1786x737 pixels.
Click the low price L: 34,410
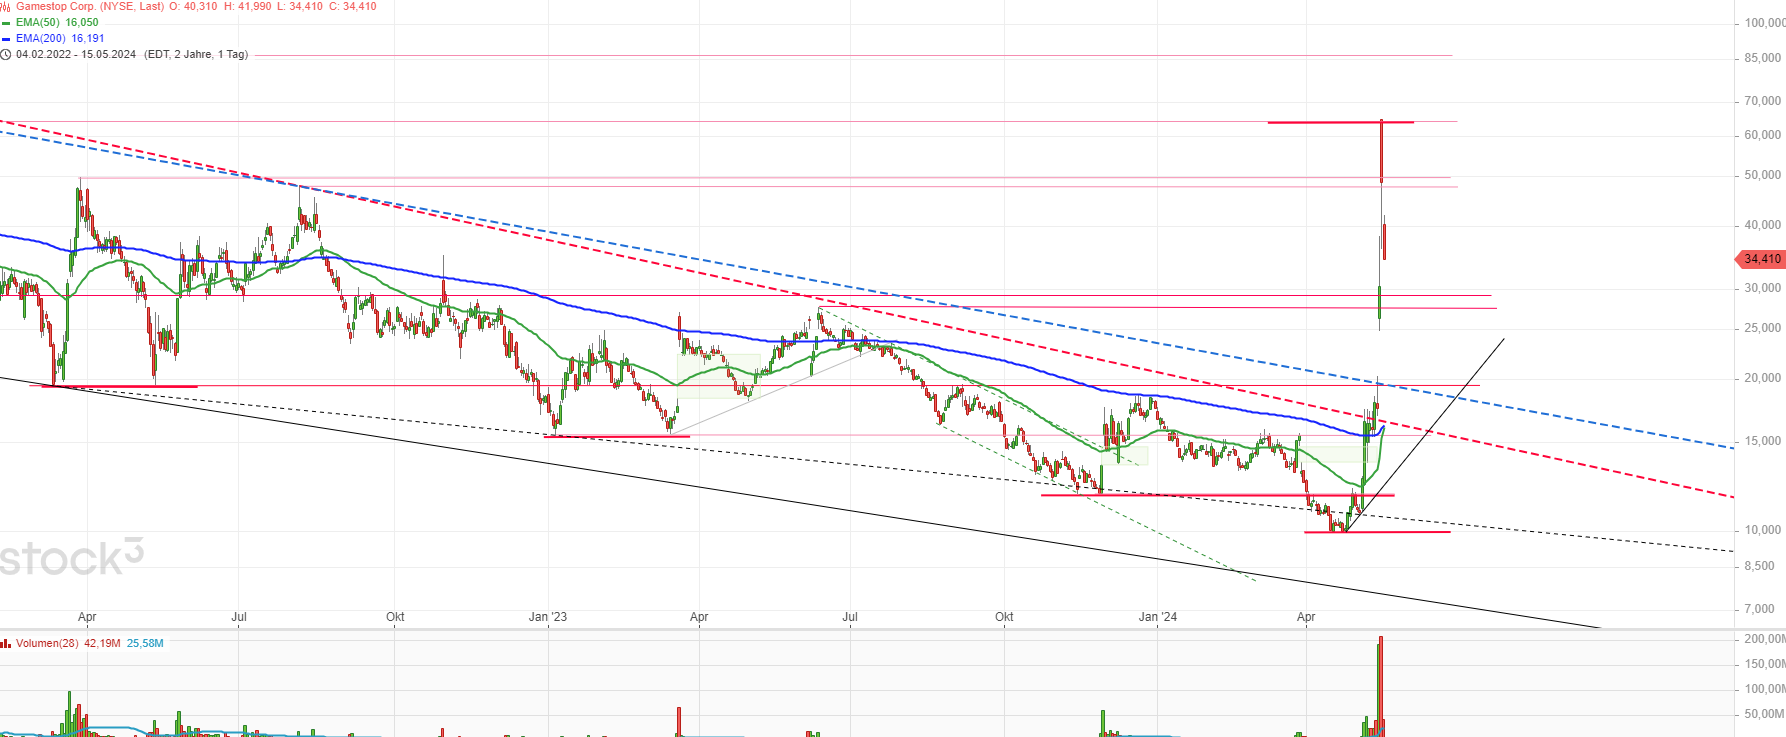point(300,6)
